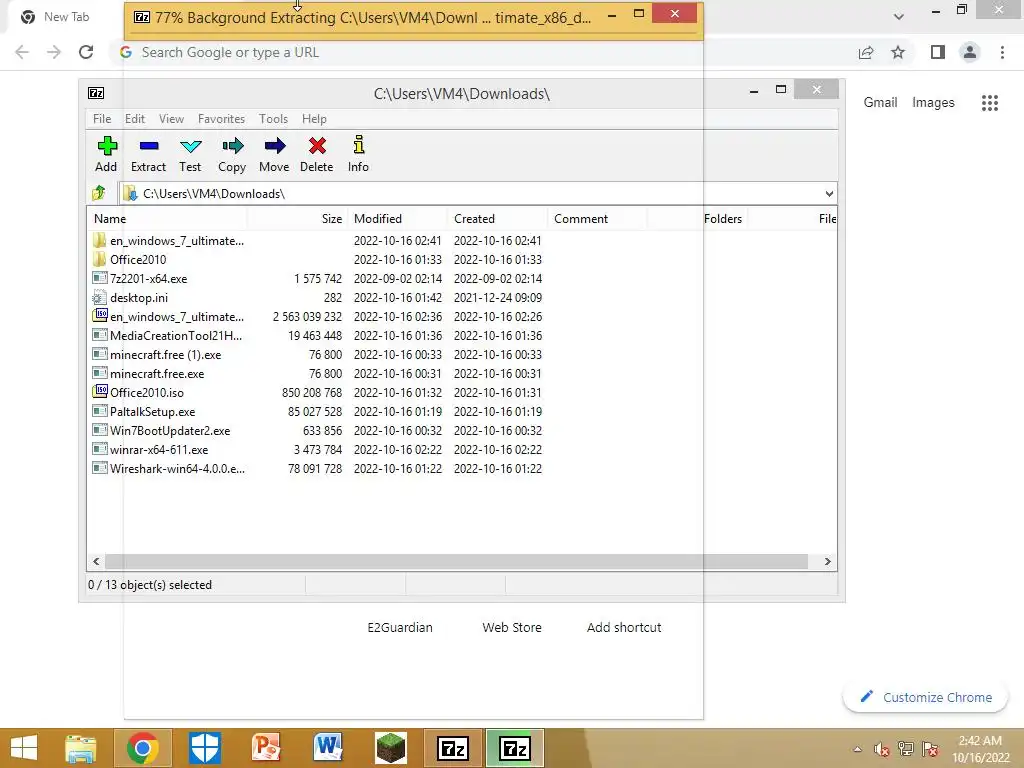Click Office2010.iso disc image icon

pos(100,392)
